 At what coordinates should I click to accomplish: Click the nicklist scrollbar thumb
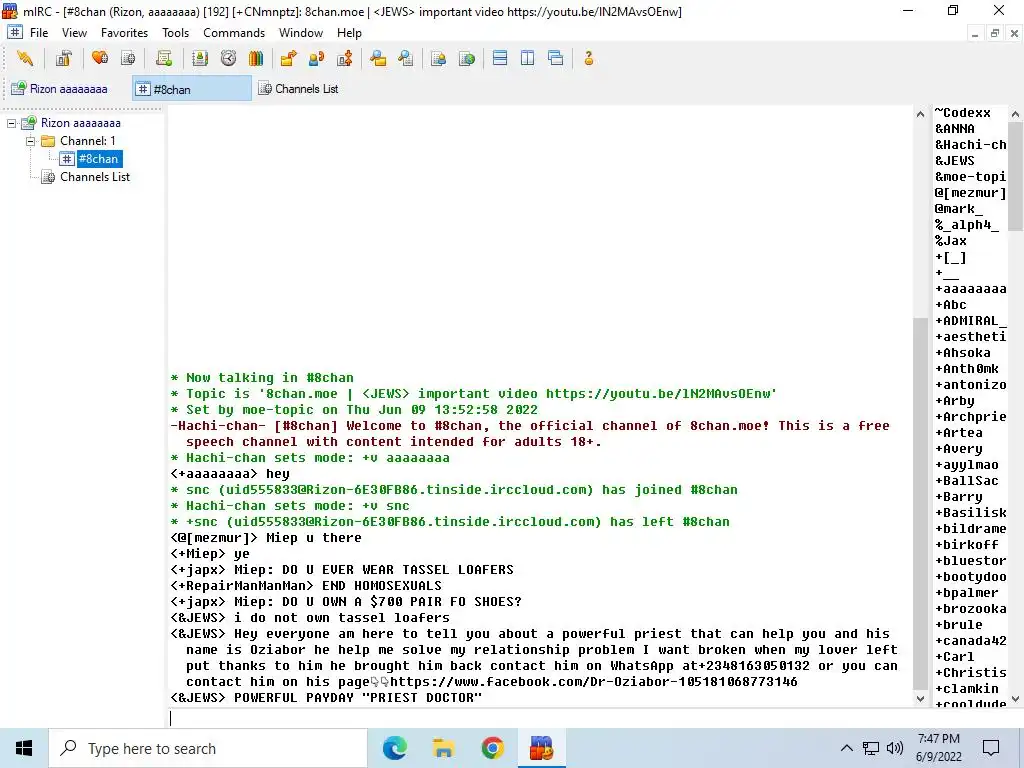click(x=1016, y=176)
